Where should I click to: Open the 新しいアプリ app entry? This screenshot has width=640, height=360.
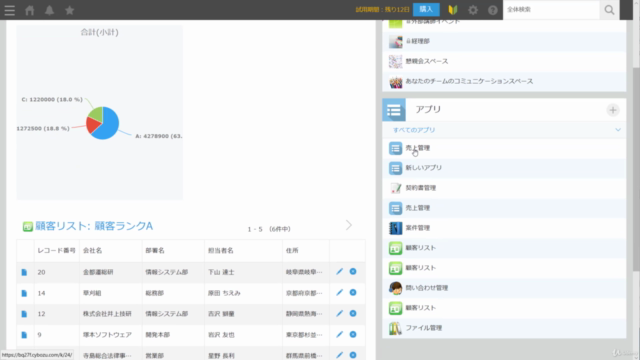pos(504,168)
